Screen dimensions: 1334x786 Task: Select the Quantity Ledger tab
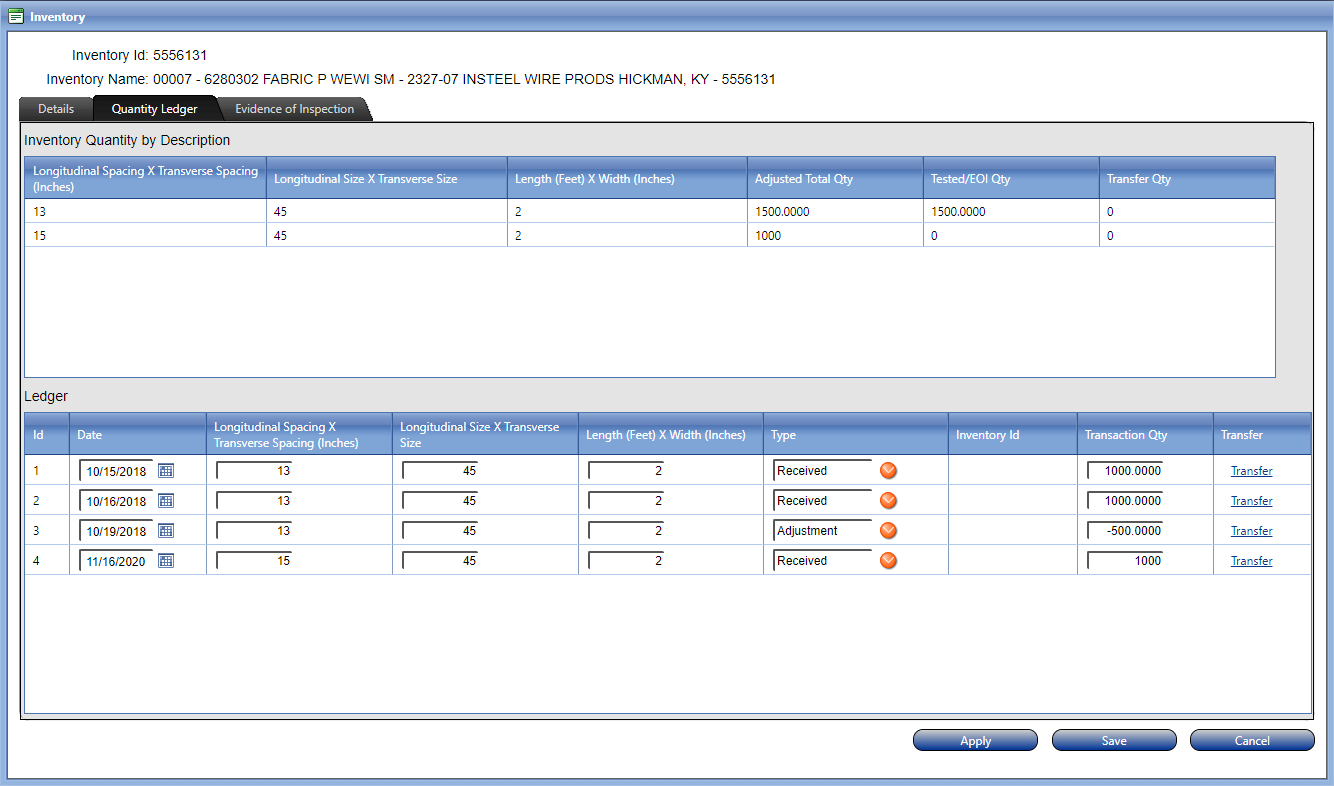point(154,109)
